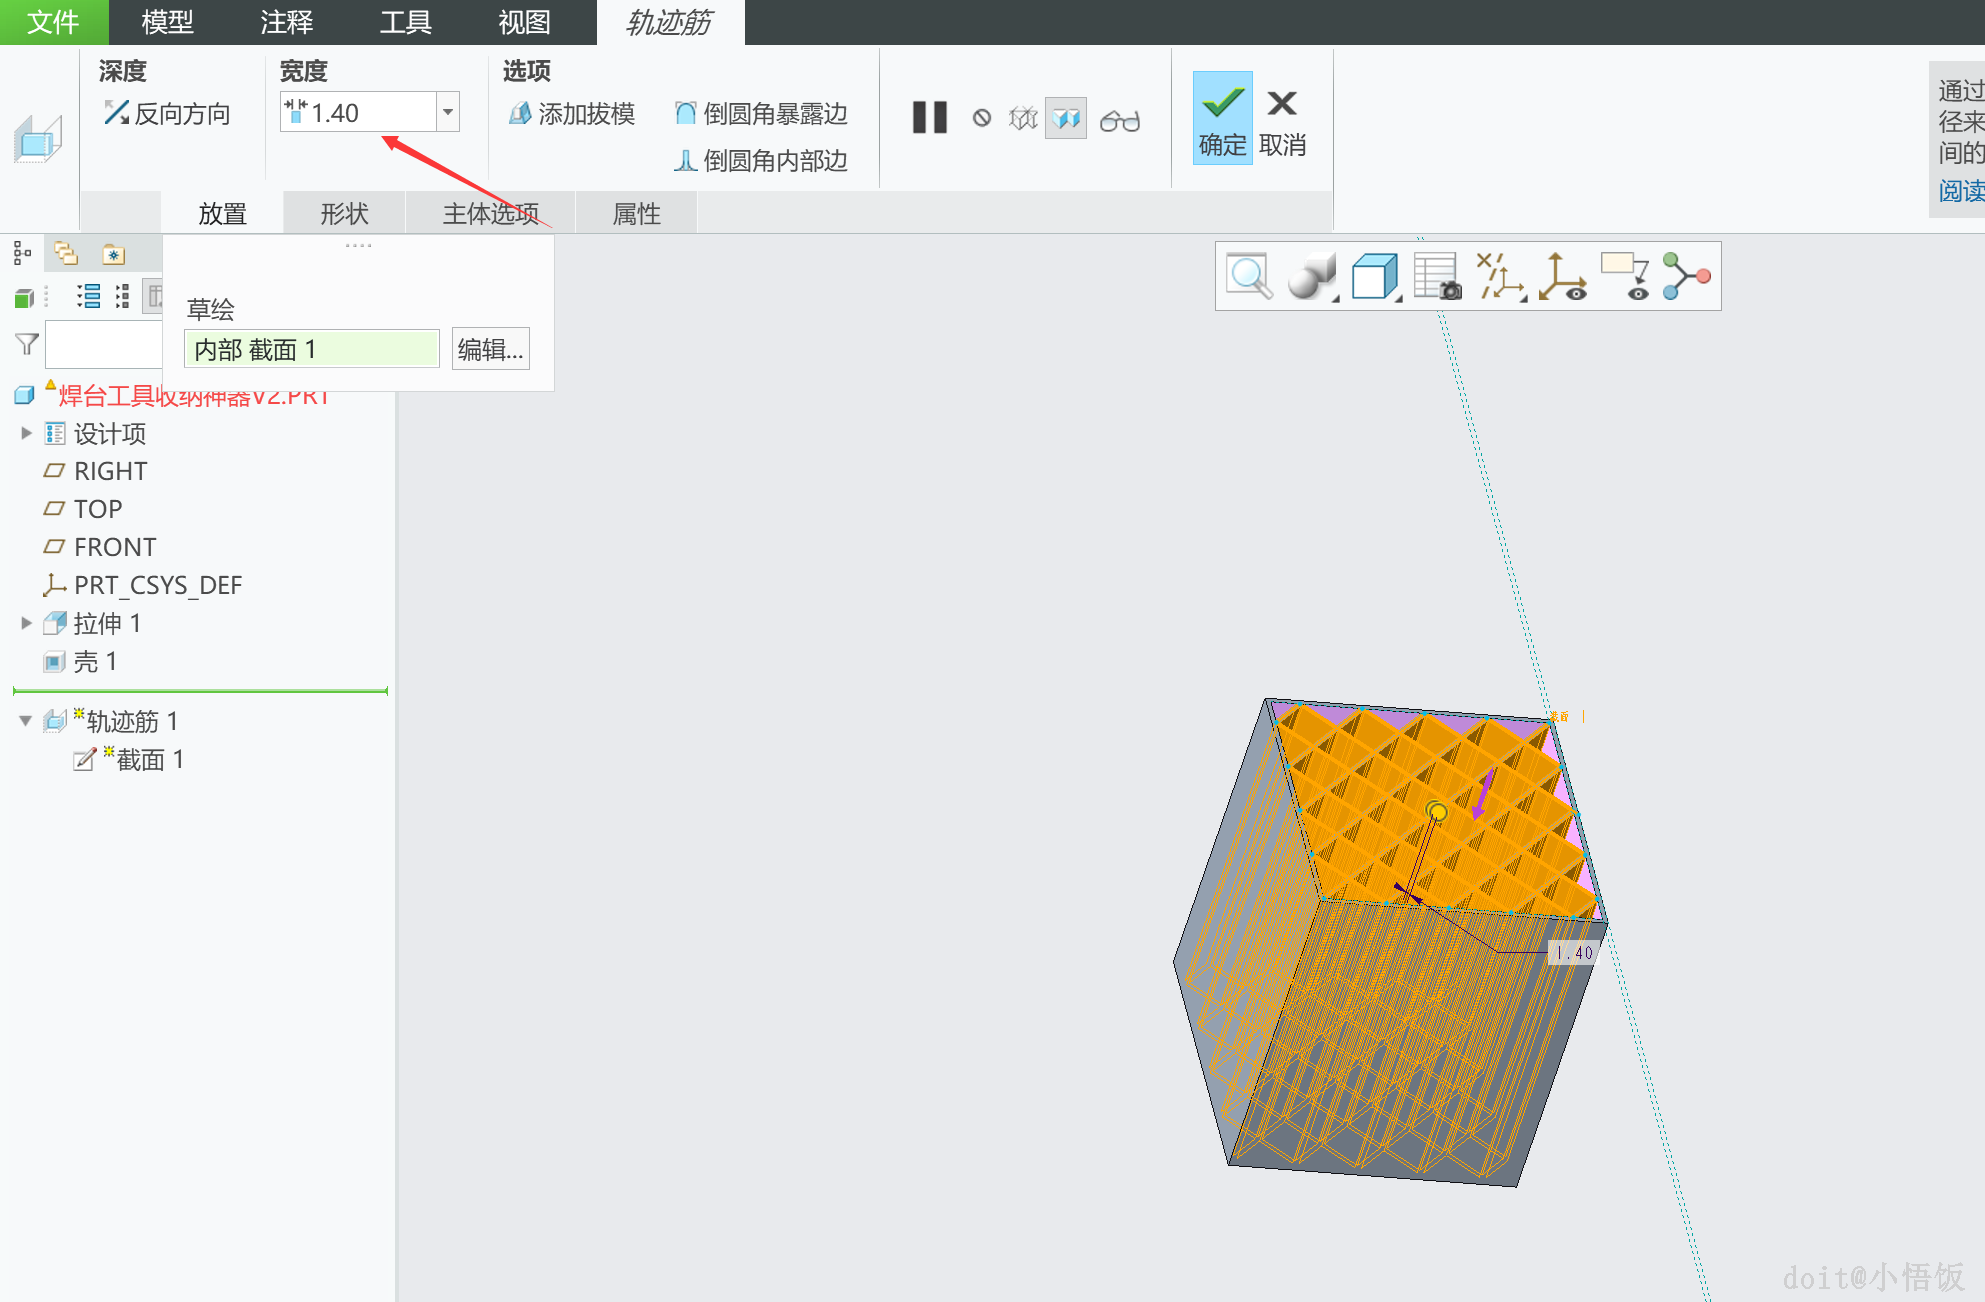1985x1302 pixels.
Task: Click the reverse direction (反向方向) icon
Action: point(116,113)
